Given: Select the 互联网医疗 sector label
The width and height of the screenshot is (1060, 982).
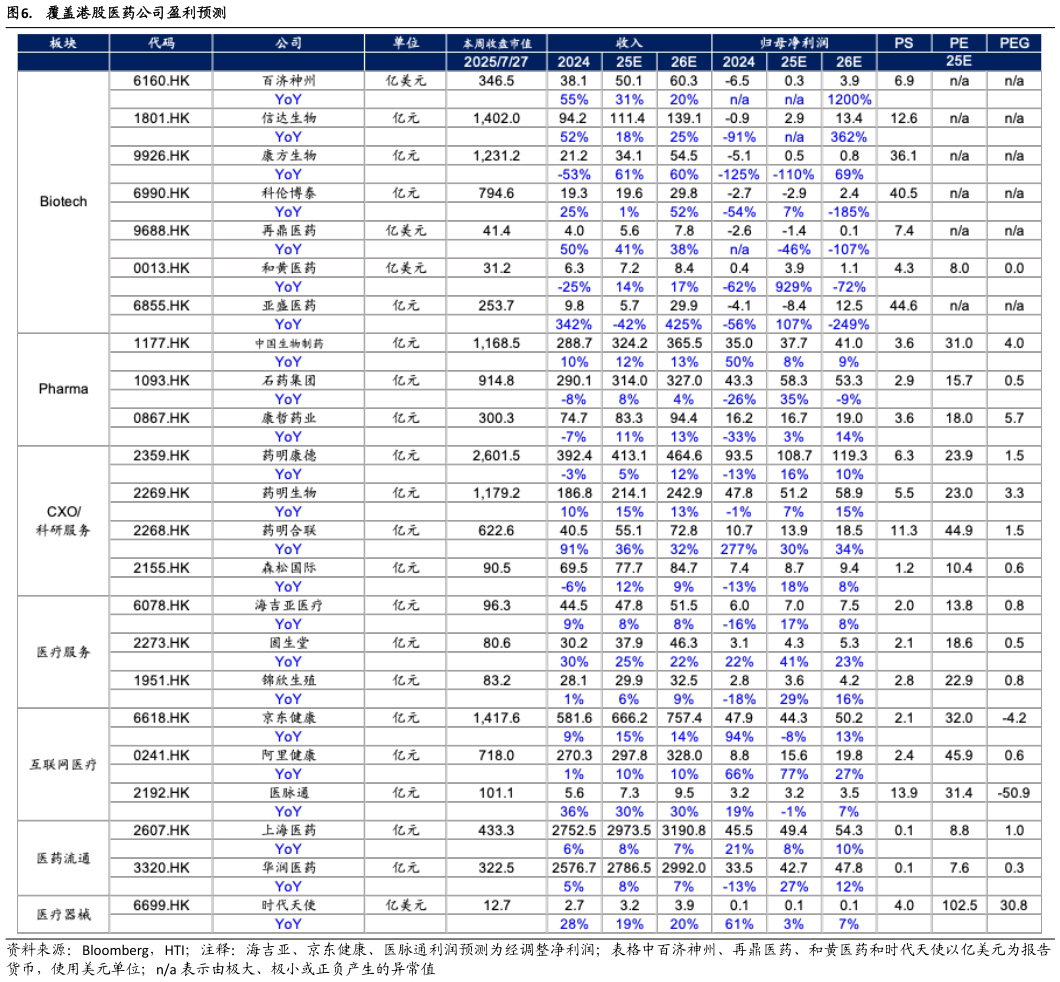Looking at the screenshot, I should [x=63, y=764].
